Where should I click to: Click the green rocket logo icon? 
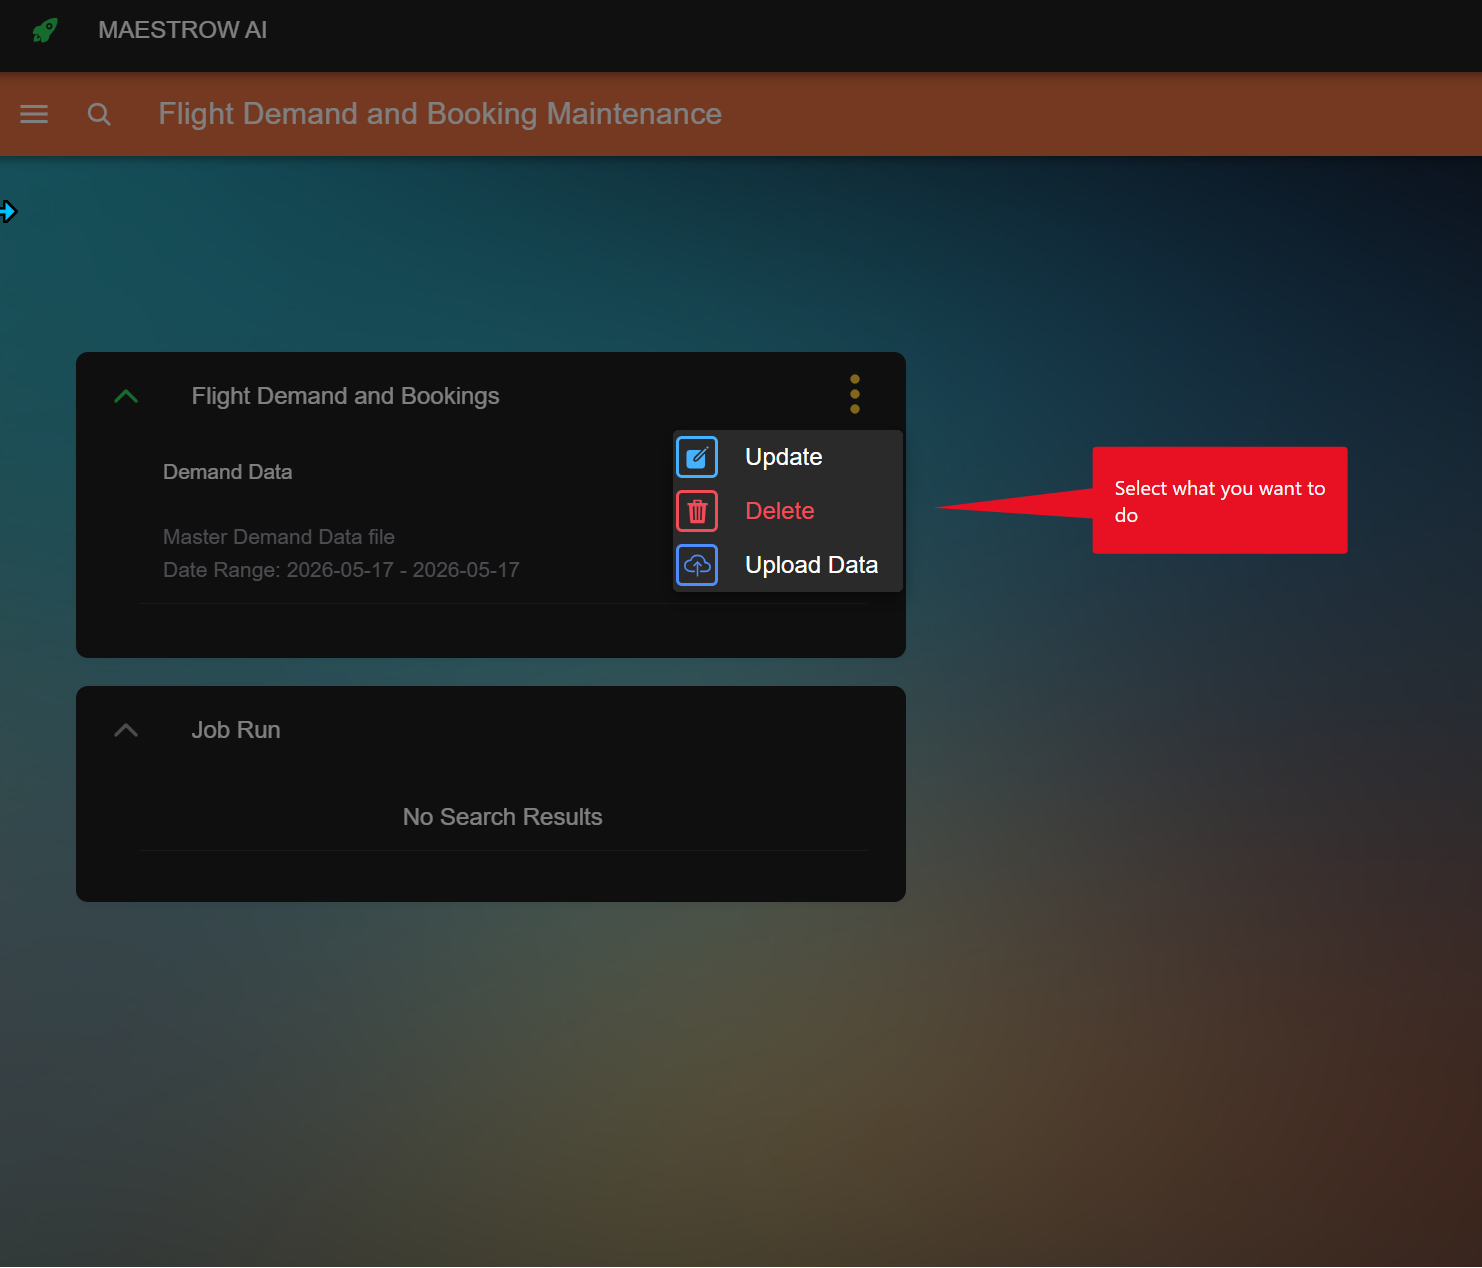44,30
